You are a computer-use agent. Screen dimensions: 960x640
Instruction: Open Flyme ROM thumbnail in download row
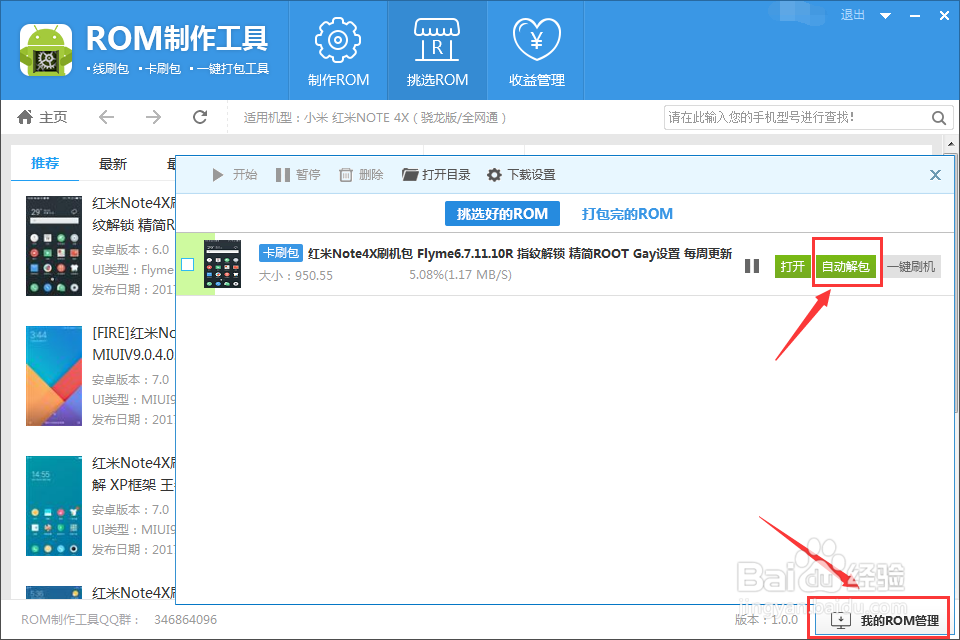tap(222, 264)
